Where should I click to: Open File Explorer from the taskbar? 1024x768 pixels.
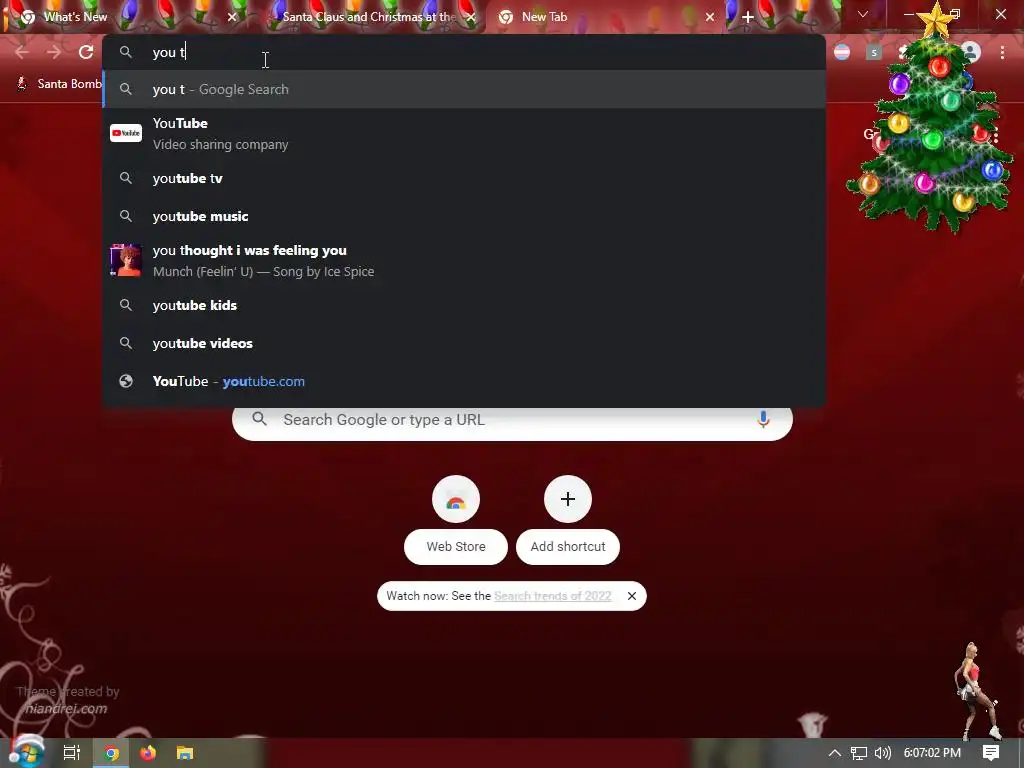coord(185,753)
